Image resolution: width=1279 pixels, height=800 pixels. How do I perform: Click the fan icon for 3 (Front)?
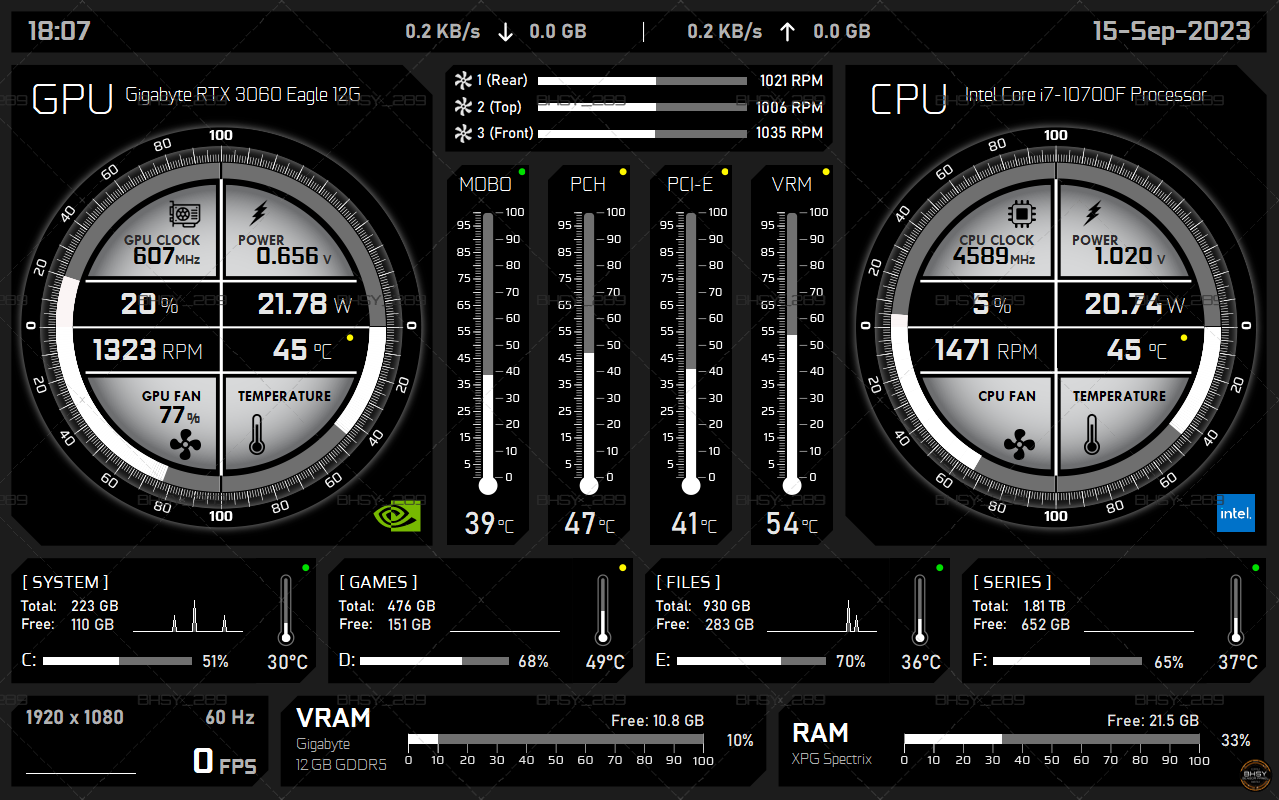pyautogui.click(x=463, y=132)
